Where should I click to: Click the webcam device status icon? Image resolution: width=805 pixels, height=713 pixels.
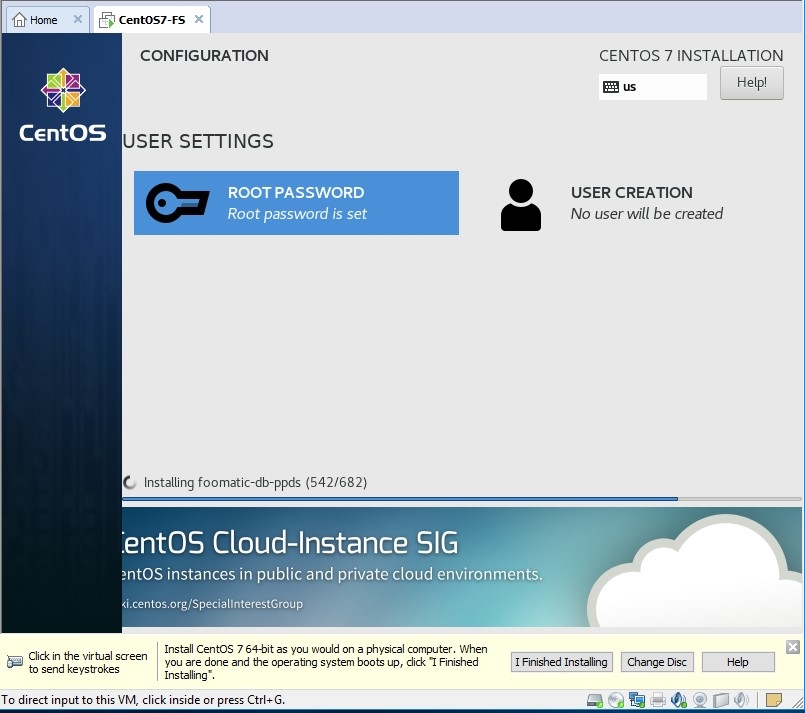(x=700, y=700)
